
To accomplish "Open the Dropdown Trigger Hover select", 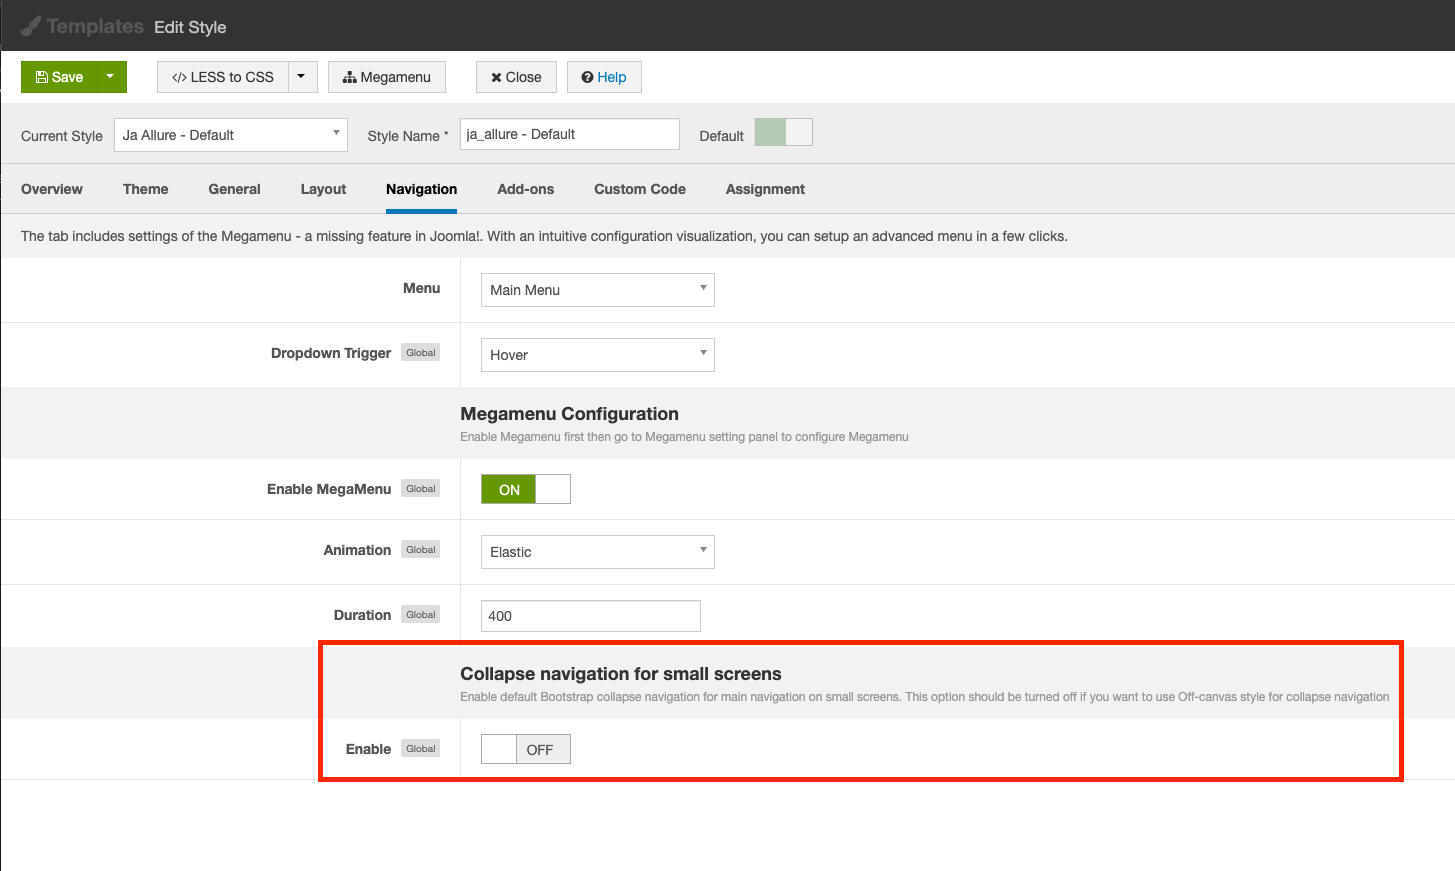I will click(597, 355).
